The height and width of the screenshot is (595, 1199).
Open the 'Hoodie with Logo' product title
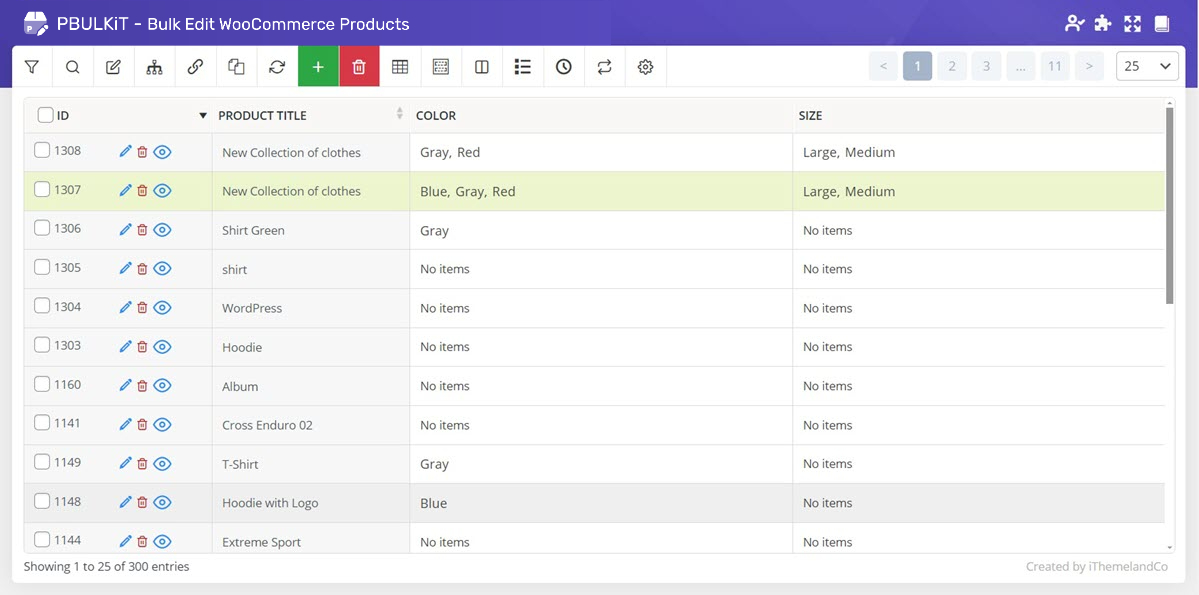pos(270,503)
